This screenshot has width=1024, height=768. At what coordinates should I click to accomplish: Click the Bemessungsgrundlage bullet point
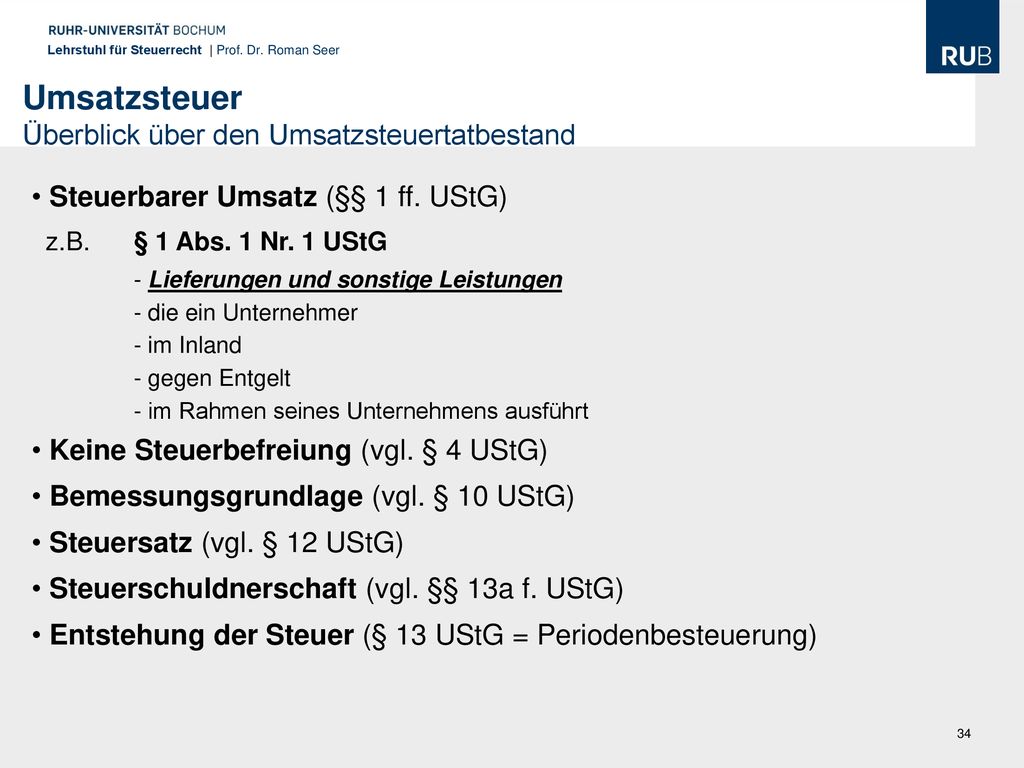point(302,496)
